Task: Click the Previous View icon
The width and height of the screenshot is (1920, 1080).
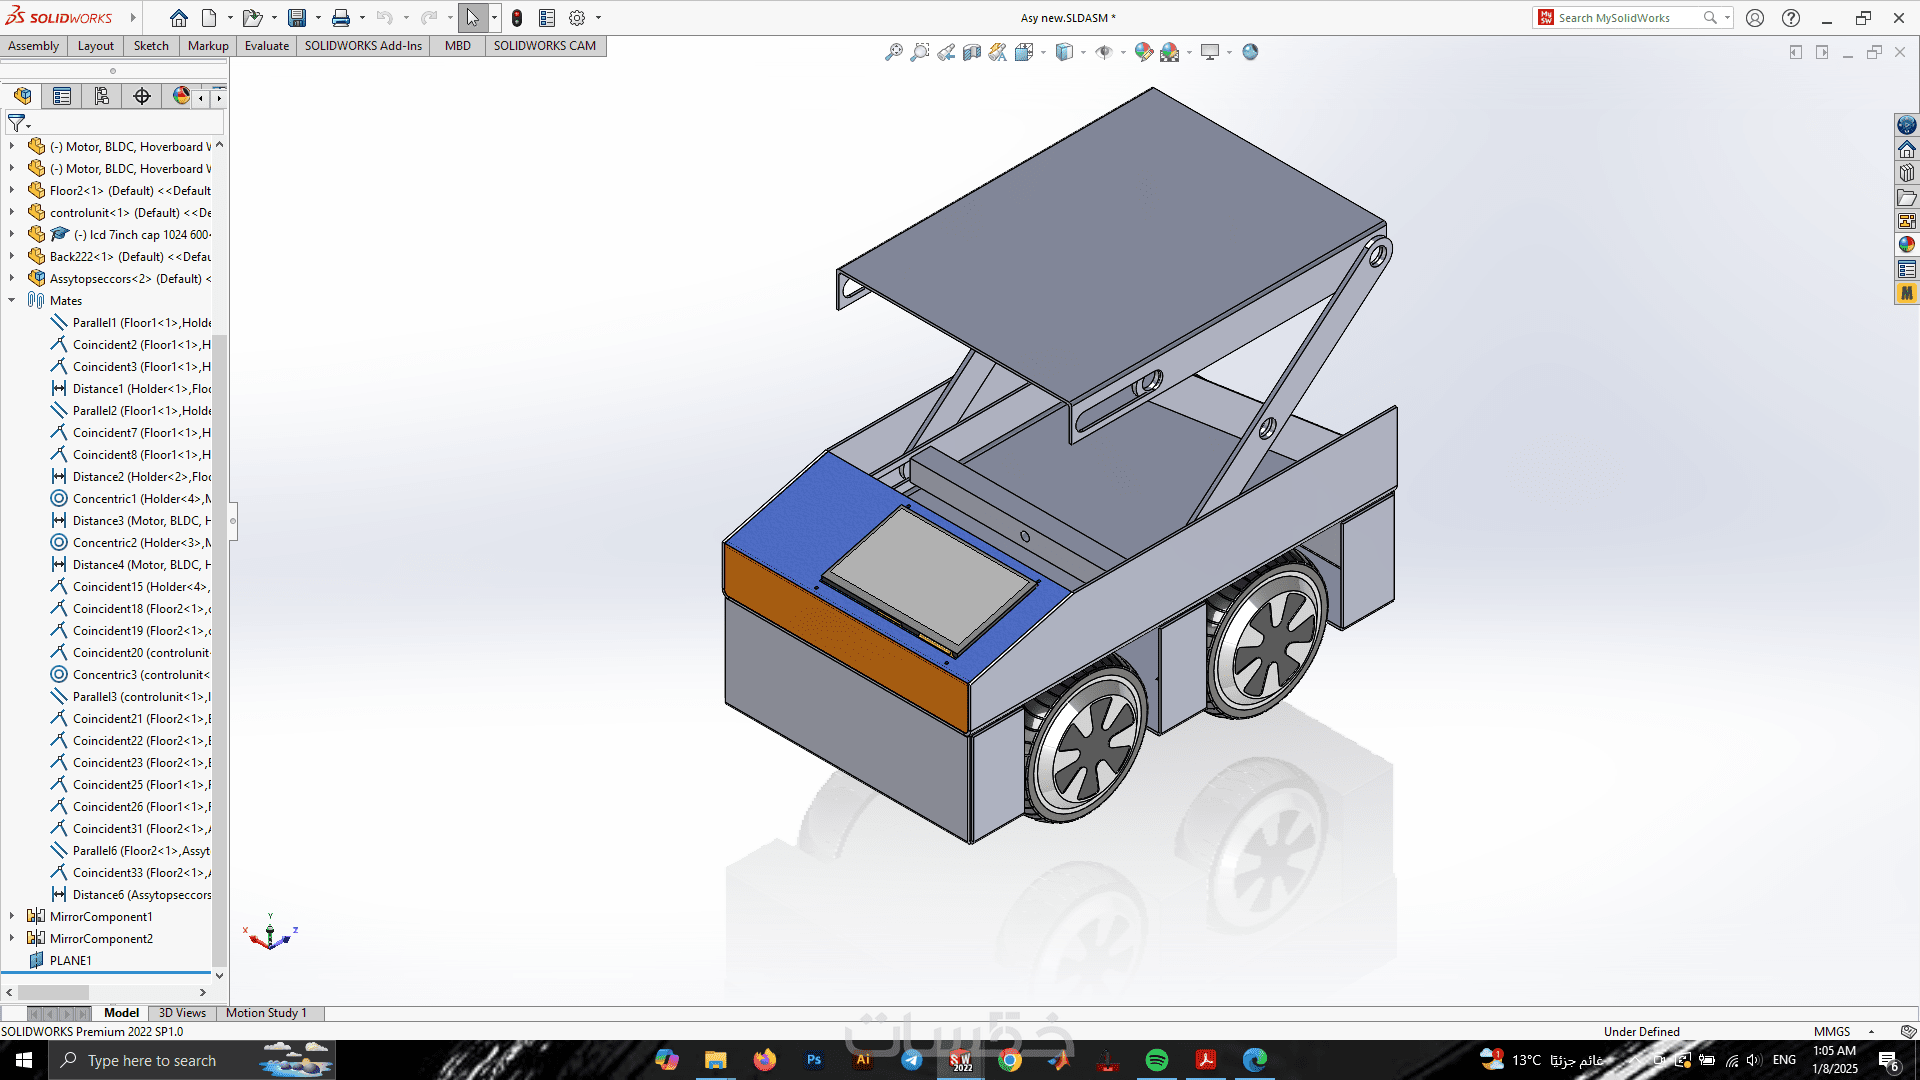Action: (945, 52)
